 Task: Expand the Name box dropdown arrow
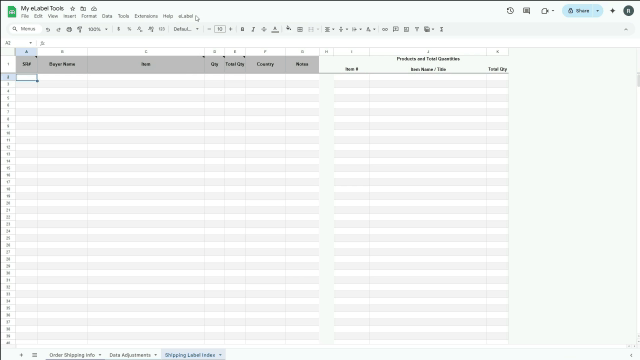coord(31,43)
